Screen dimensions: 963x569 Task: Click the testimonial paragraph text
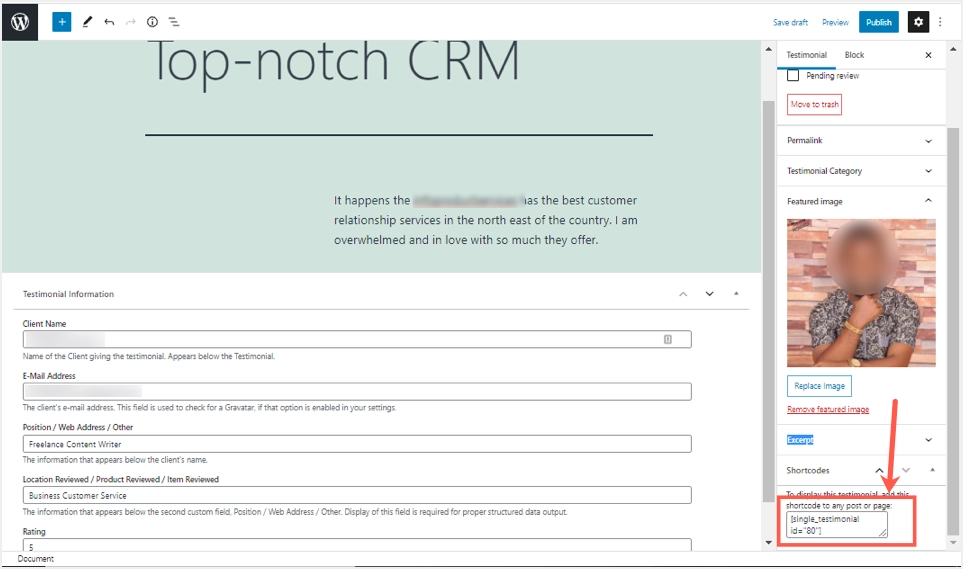(x=486, y=220)
